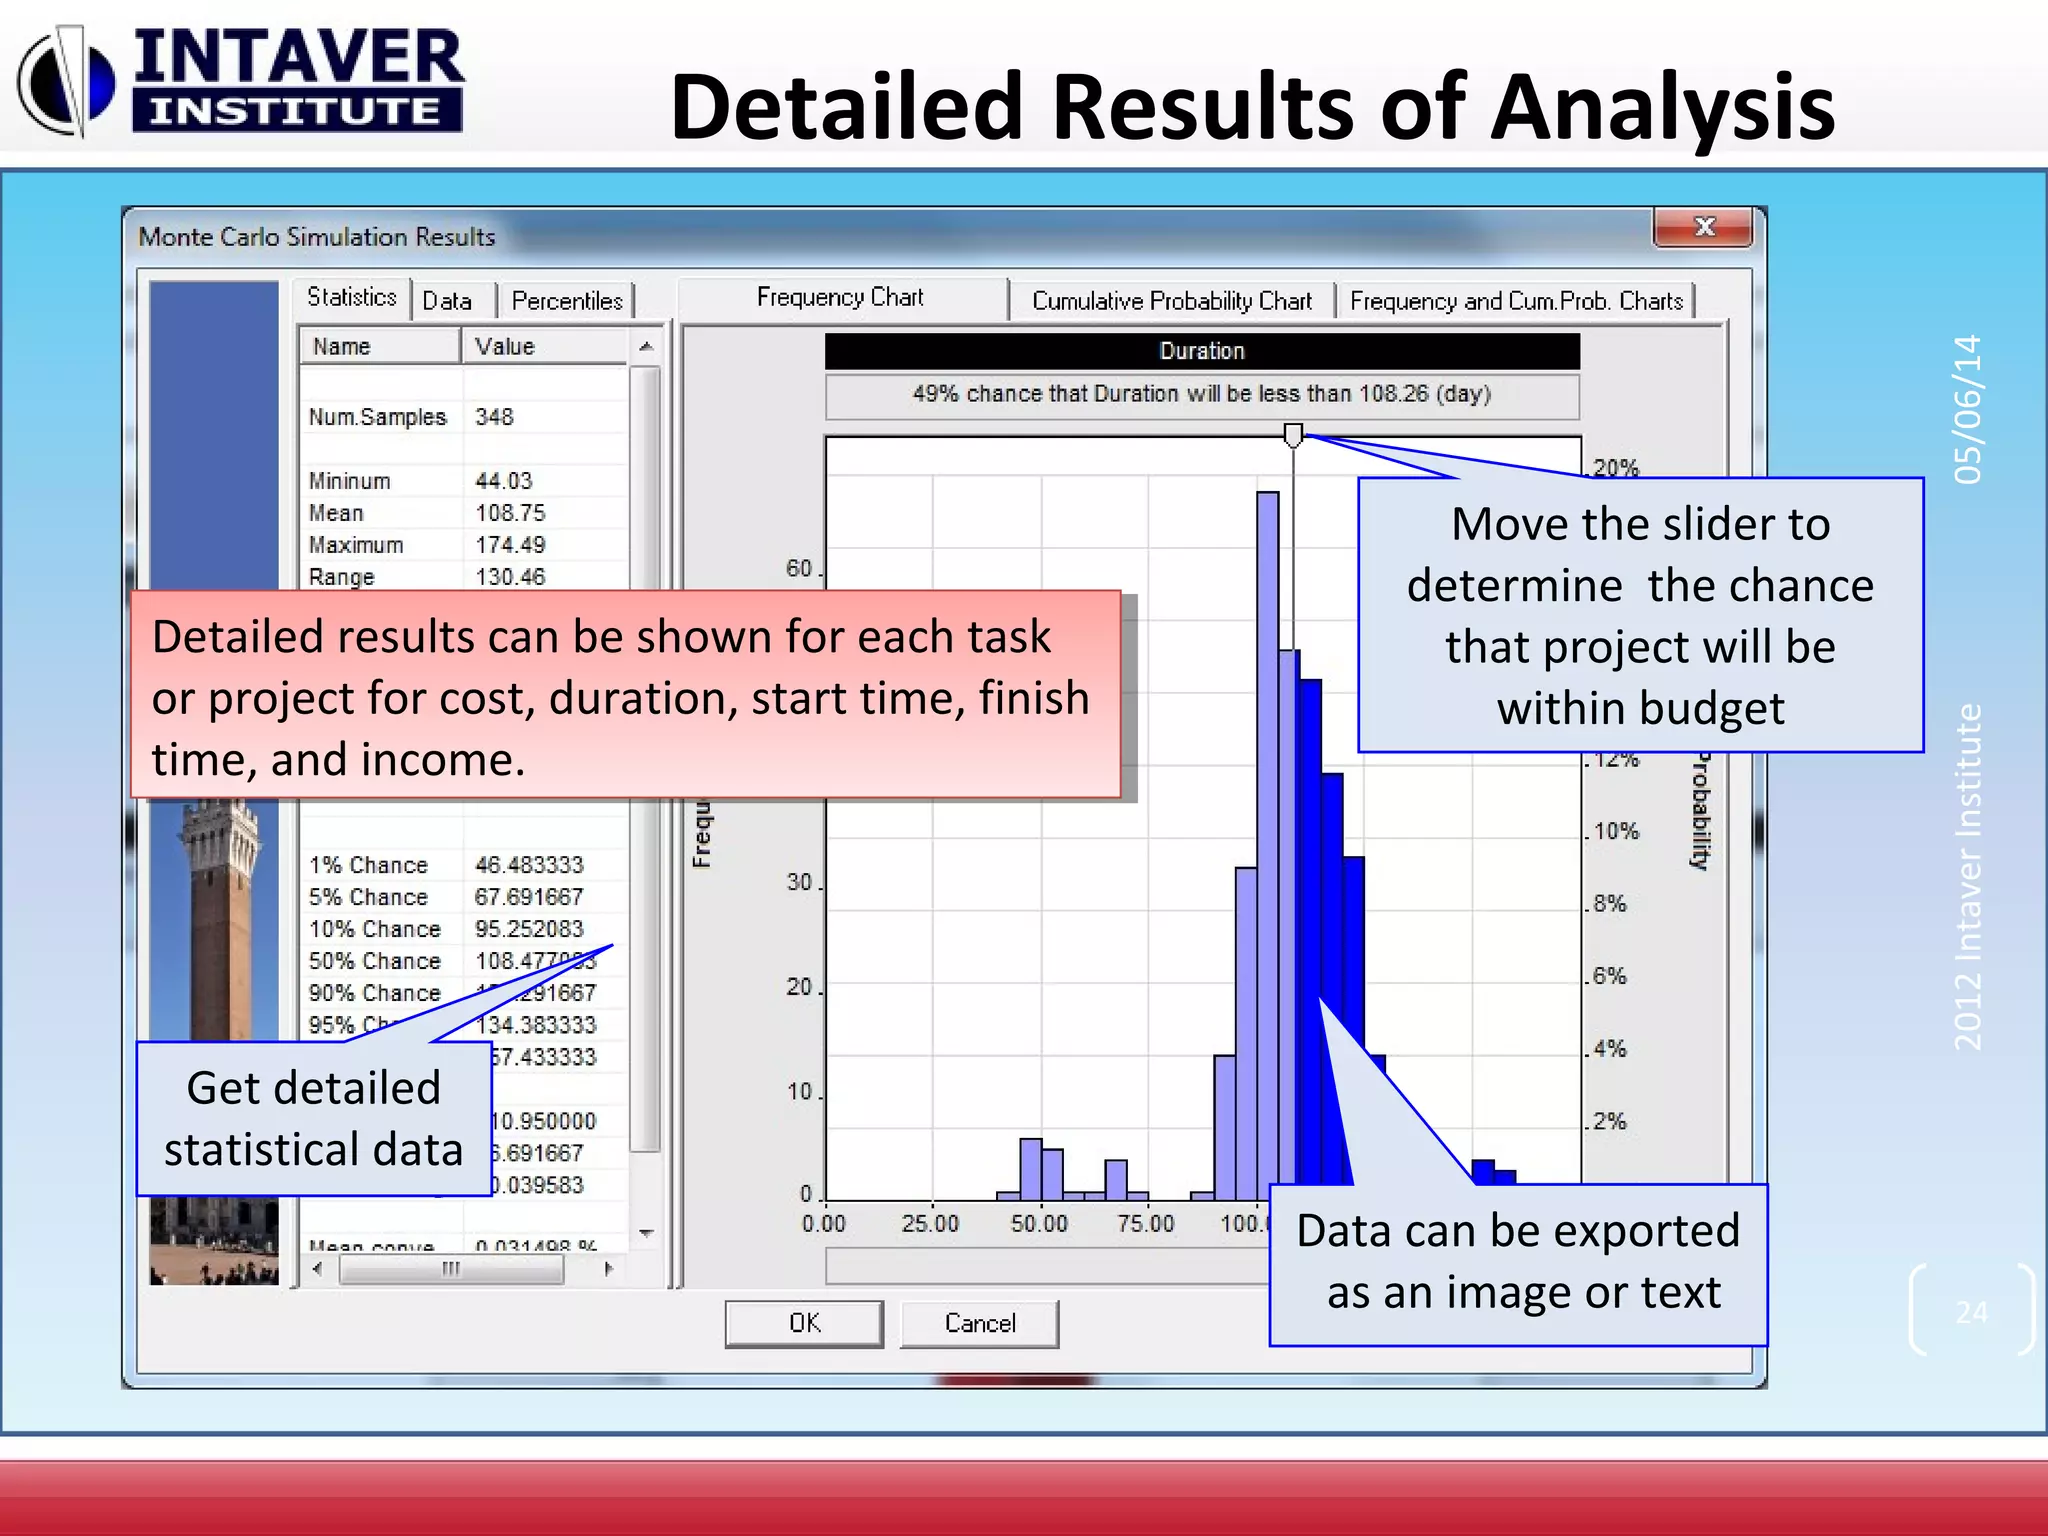2048x1536 pixels.
Task: Click the 67.691667 value cell
Action: [x=529, y=897]
